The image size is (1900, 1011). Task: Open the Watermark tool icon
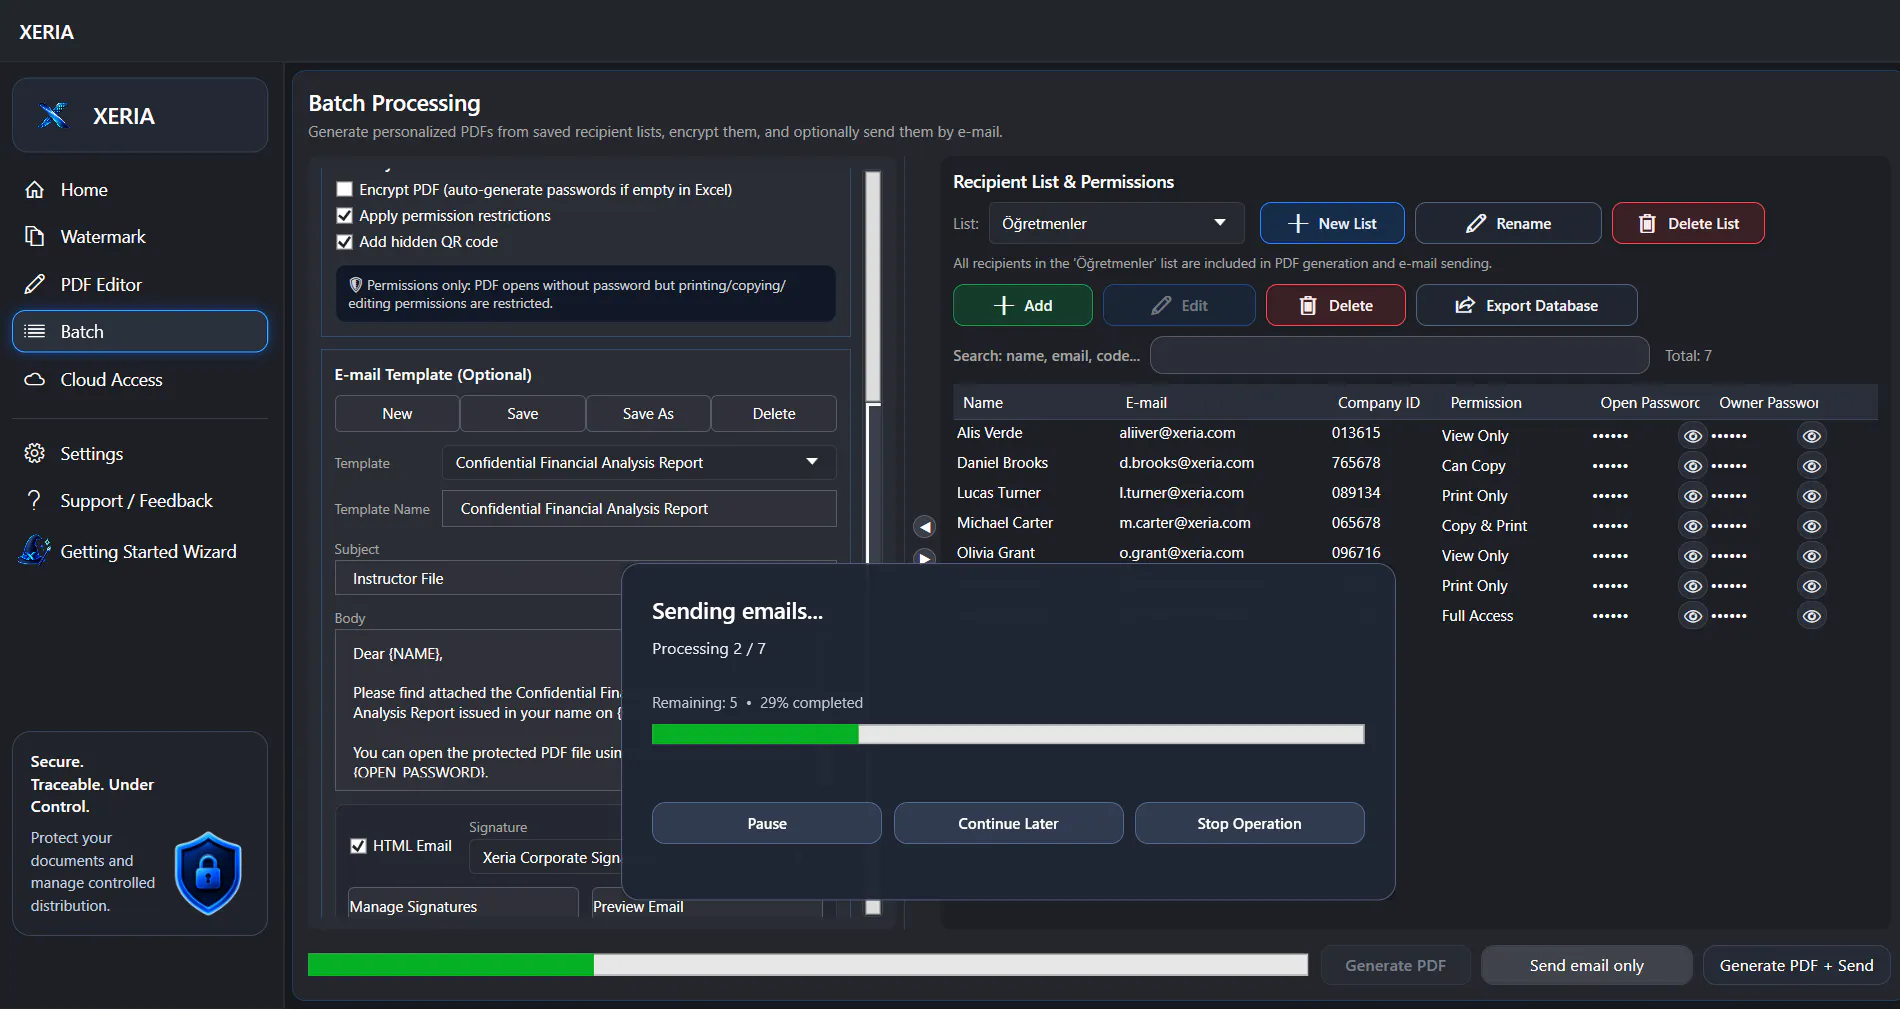[35, 237]
